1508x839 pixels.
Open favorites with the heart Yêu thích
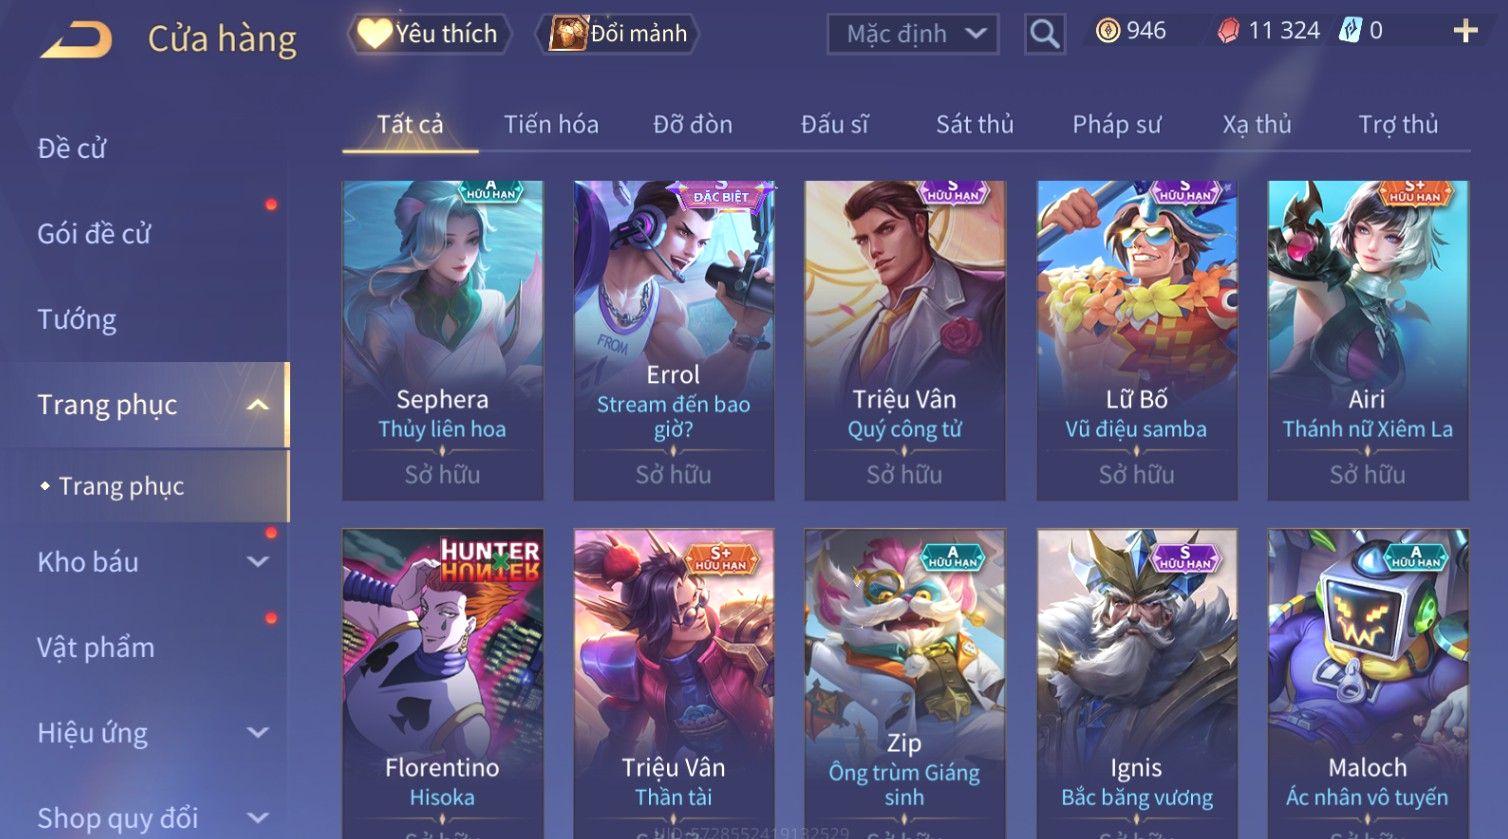coord(429,34)
